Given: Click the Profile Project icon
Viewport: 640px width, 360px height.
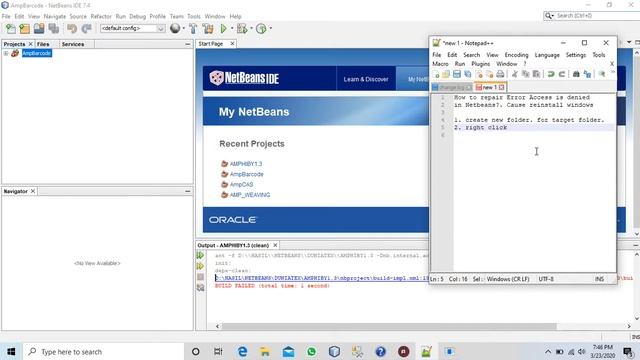Looking at the screenshot, I should click(261, 29).
